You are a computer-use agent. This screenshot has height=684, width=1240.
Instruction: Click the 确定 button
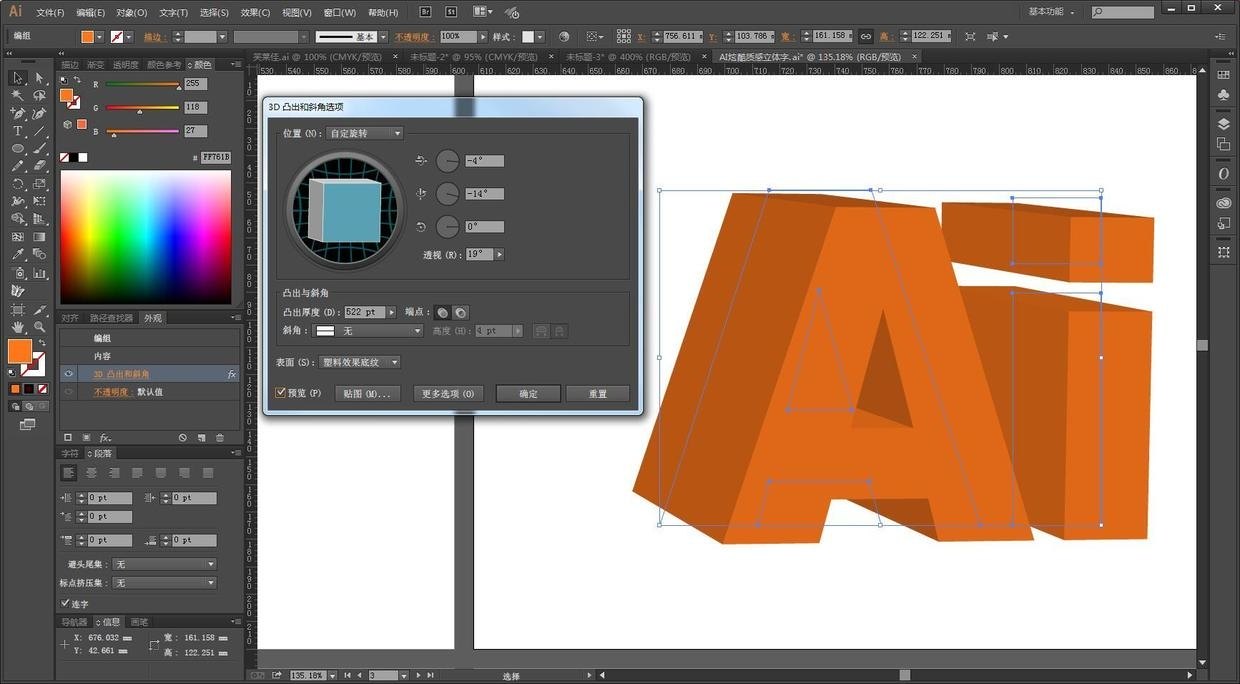click(x=528, y=394)
